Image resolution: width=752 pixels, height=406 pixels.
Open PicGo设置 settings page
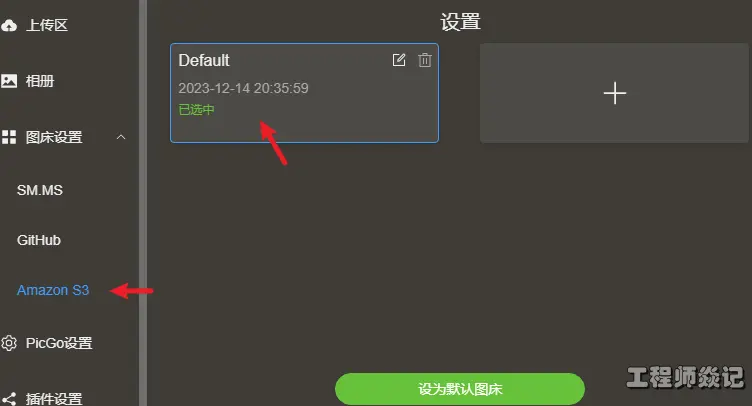(59, 343)
